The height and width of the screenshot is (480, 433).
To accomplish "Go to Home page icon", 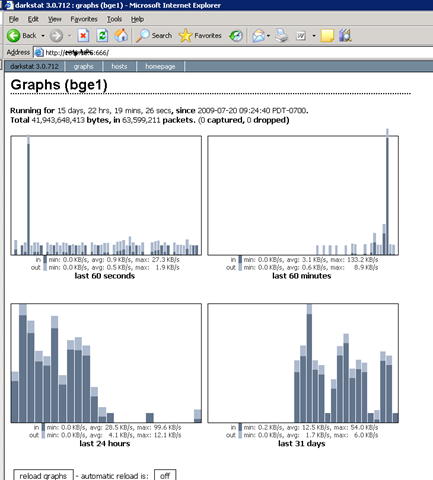I will tap(121, 35).
